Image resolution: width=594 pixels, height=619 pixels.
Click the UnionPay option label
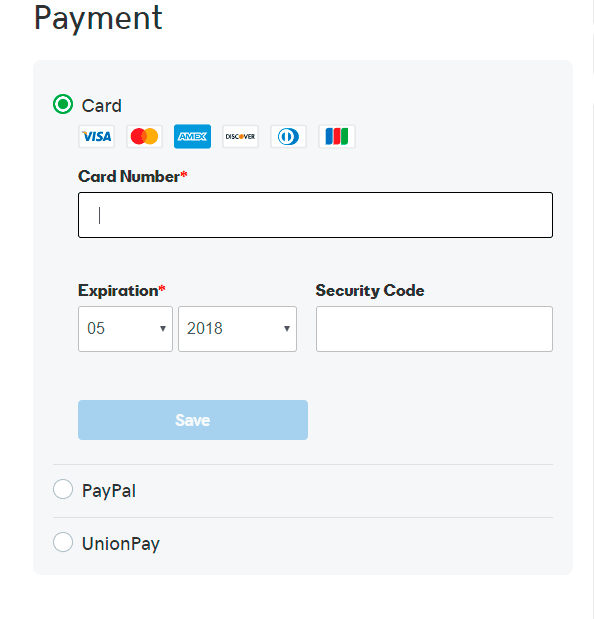click(121, 544)
